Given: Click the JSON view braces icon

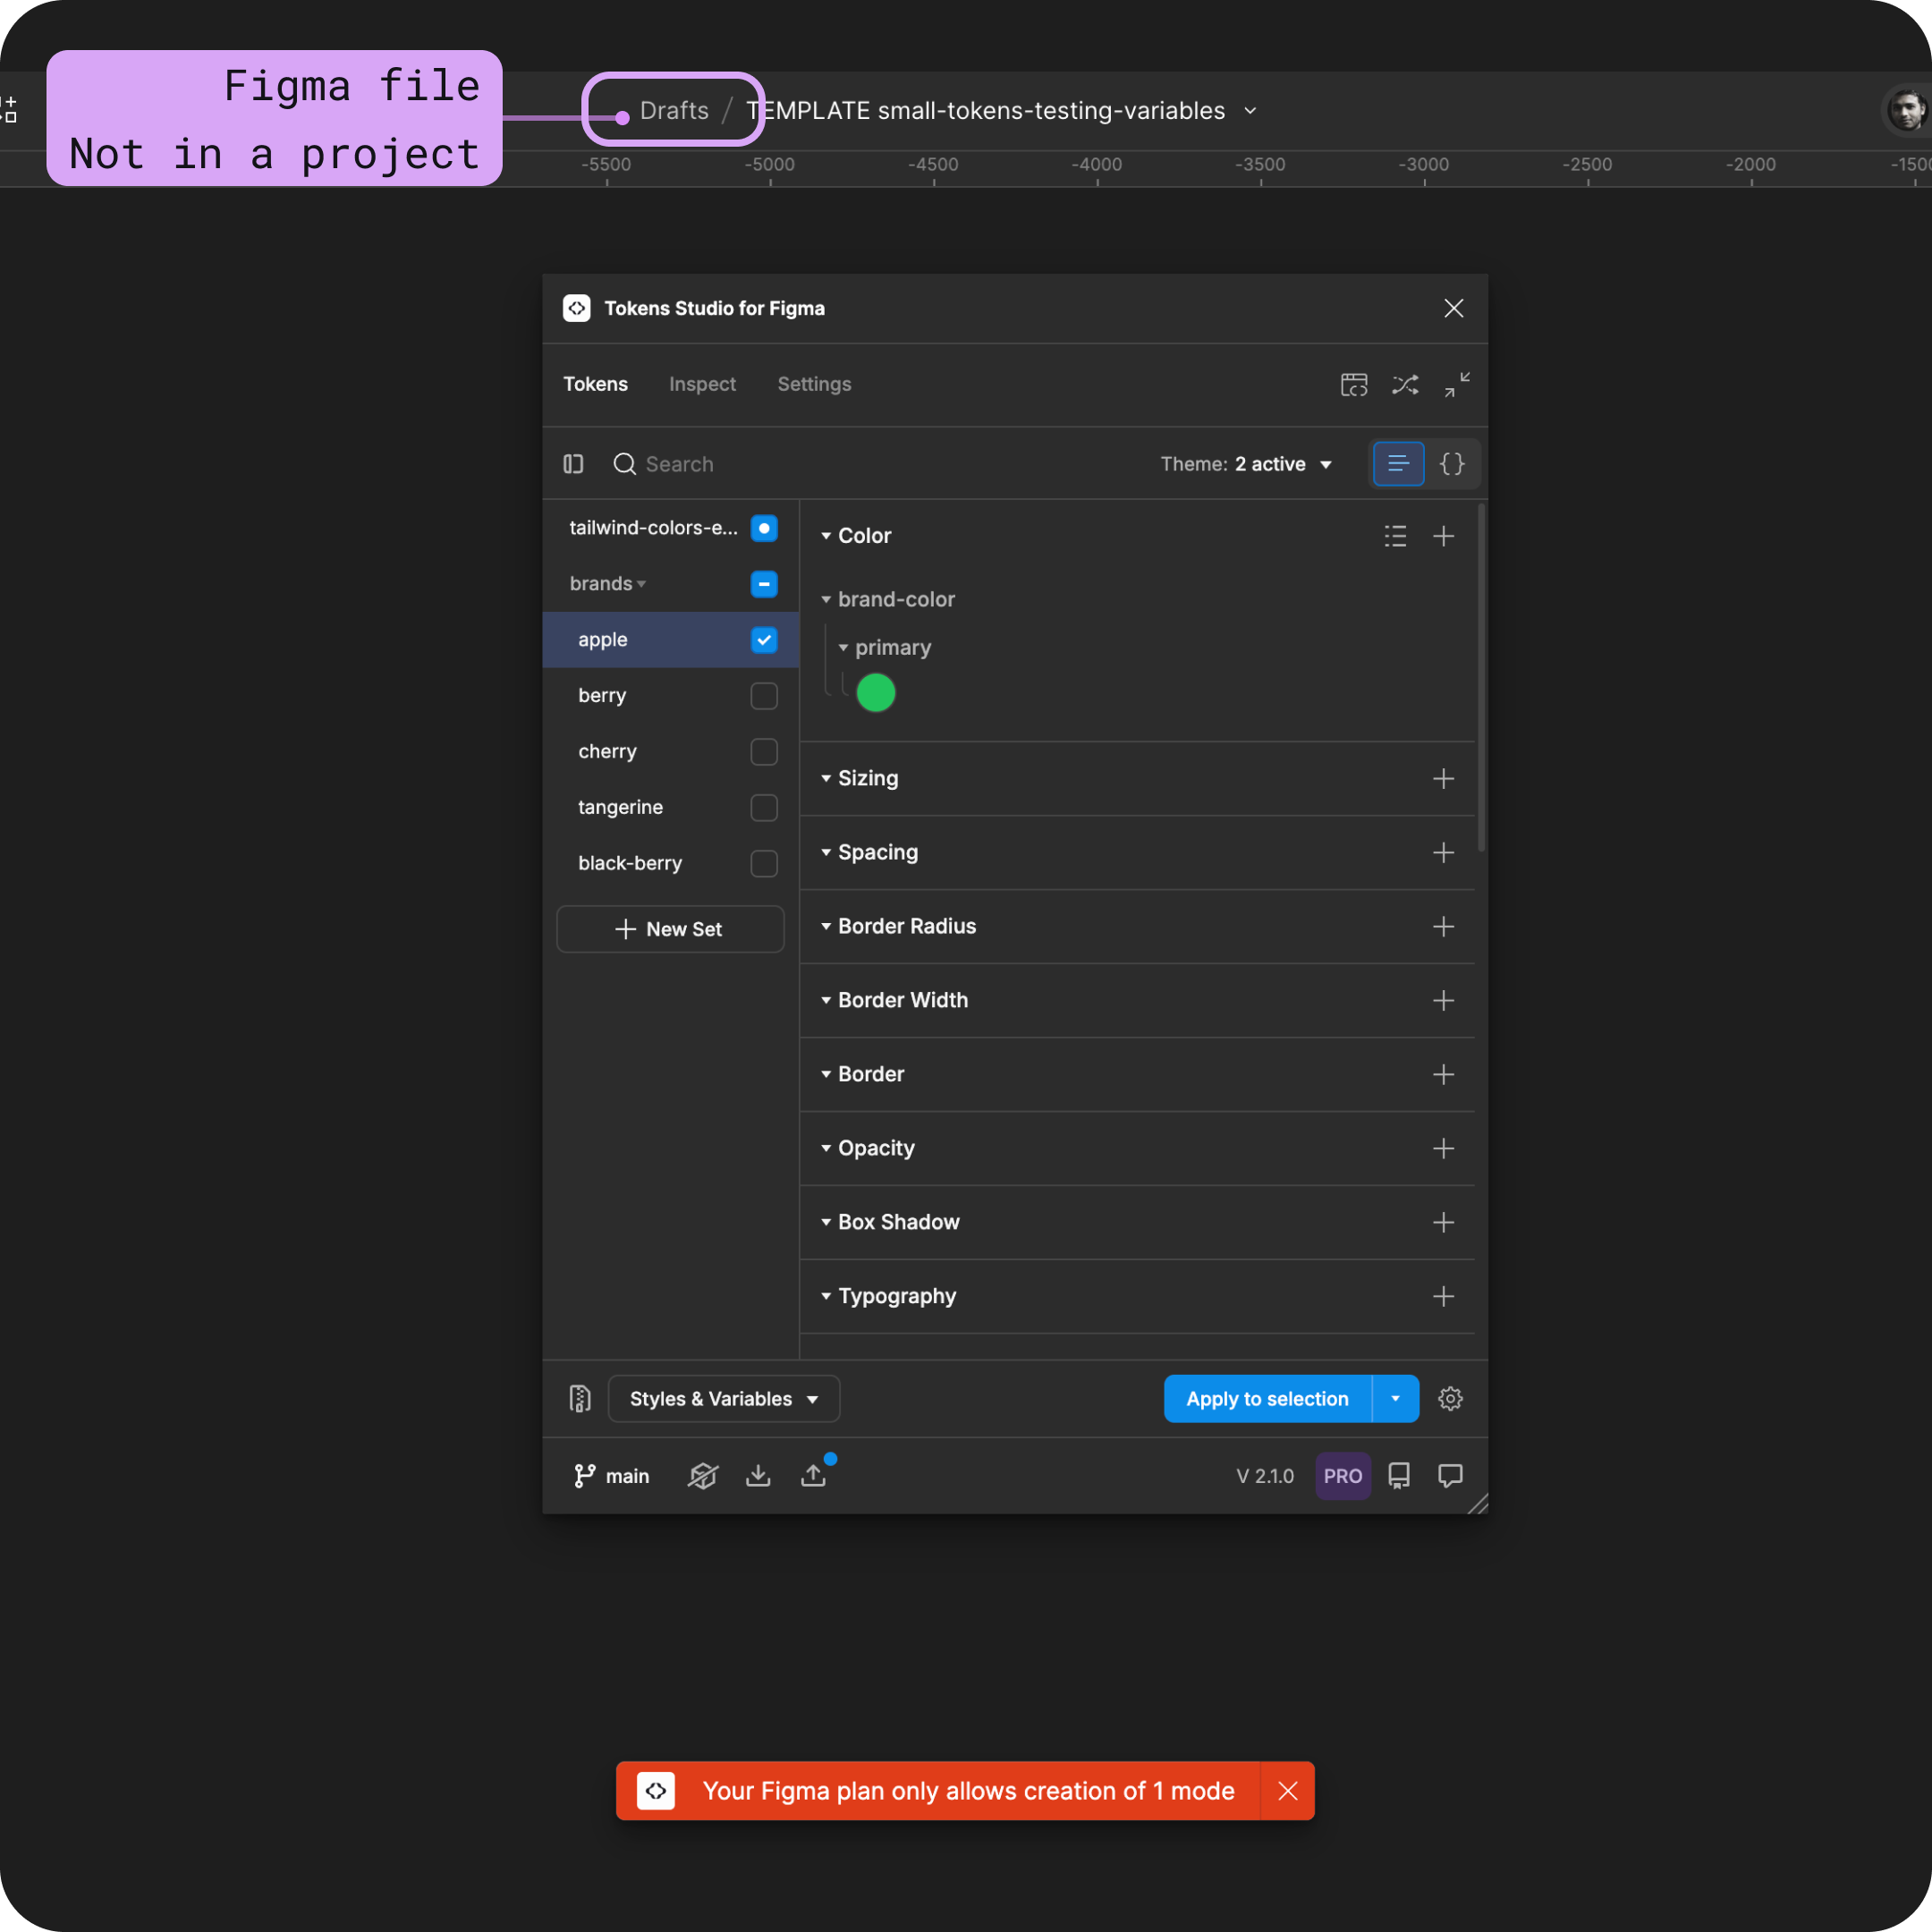Looking at the screenshot, I should [1451, 464].
